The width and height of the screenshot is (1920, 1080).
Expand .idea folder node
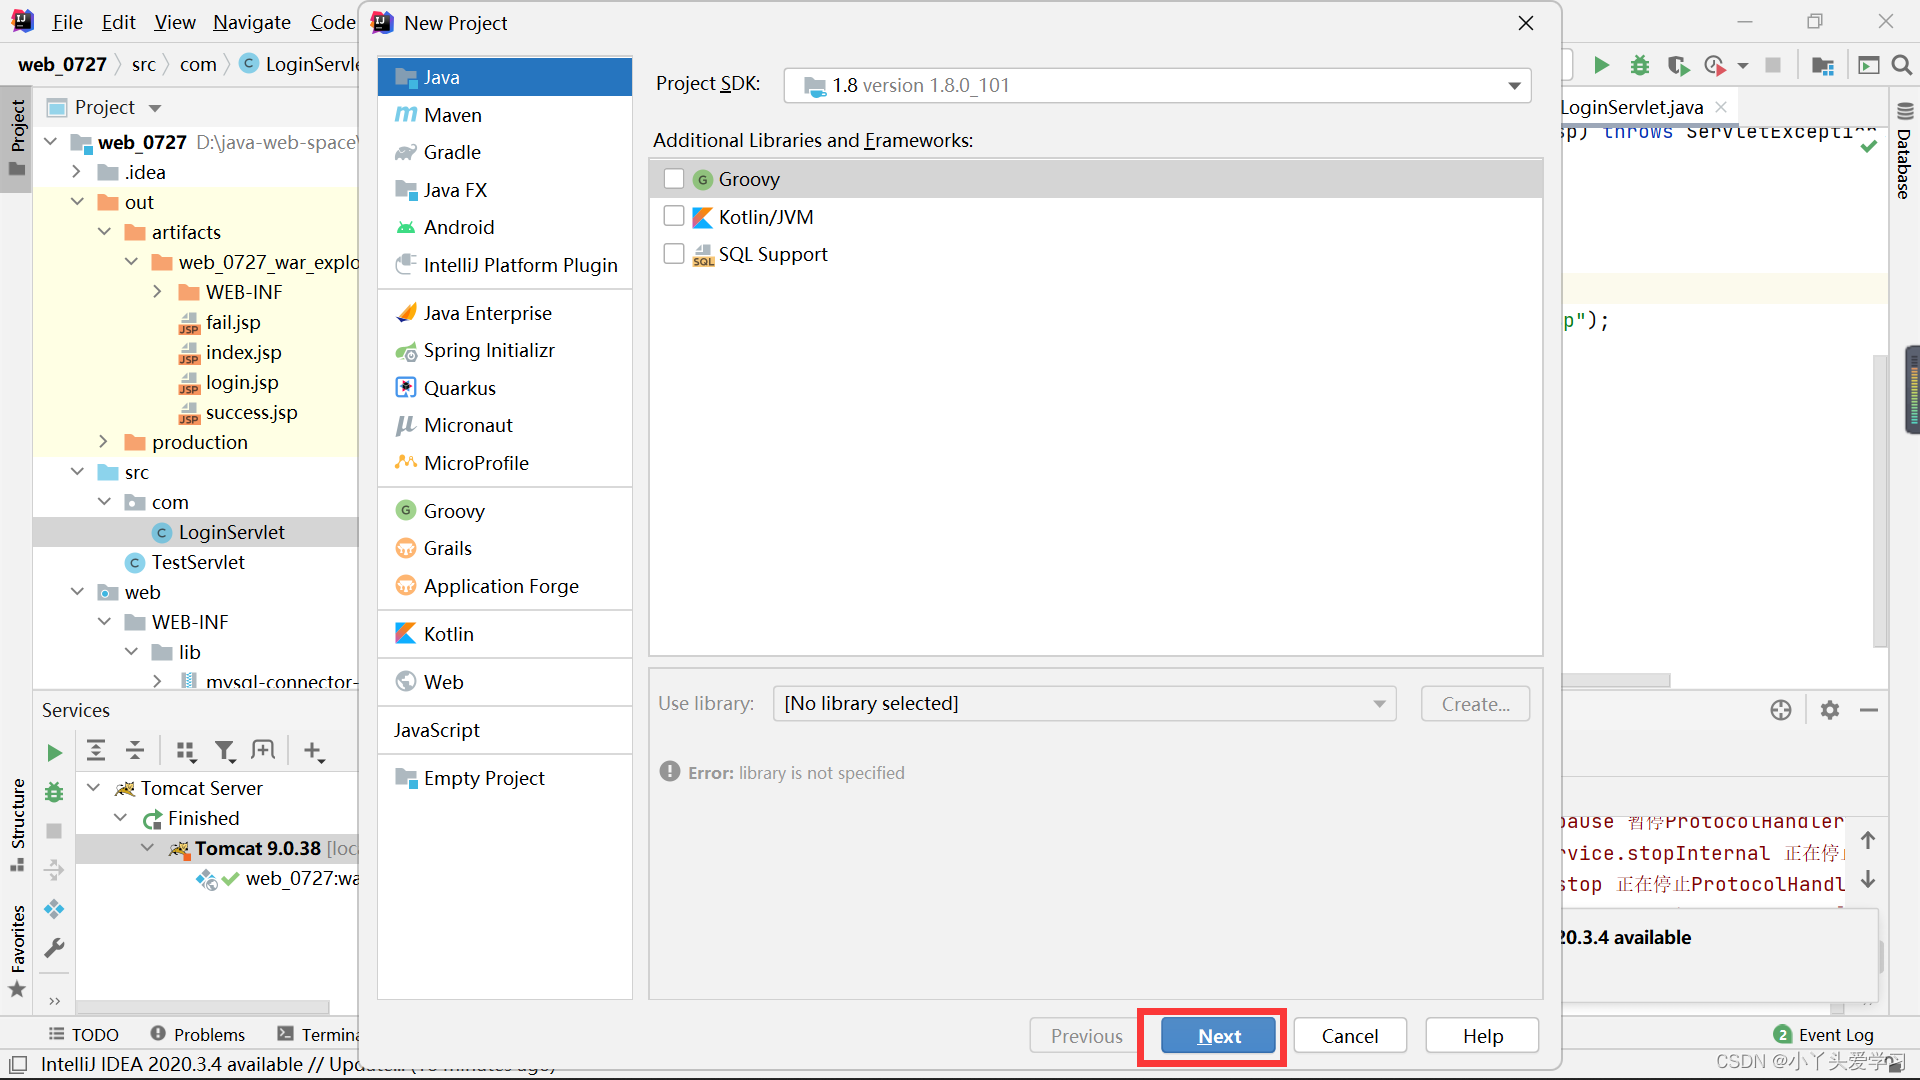pos(77,172)
